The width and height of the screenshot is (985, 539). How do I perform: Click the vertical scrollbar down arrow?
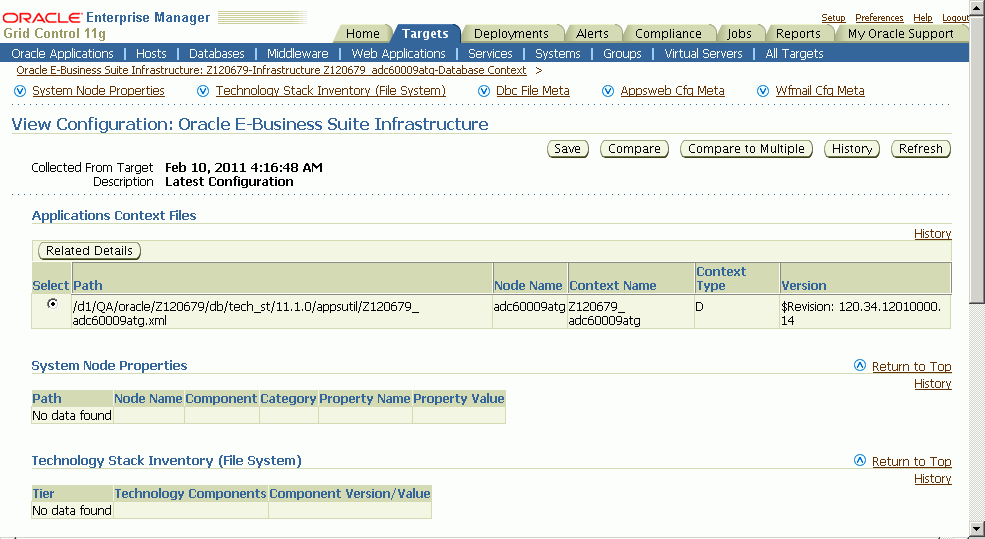(x=977, y=528)
